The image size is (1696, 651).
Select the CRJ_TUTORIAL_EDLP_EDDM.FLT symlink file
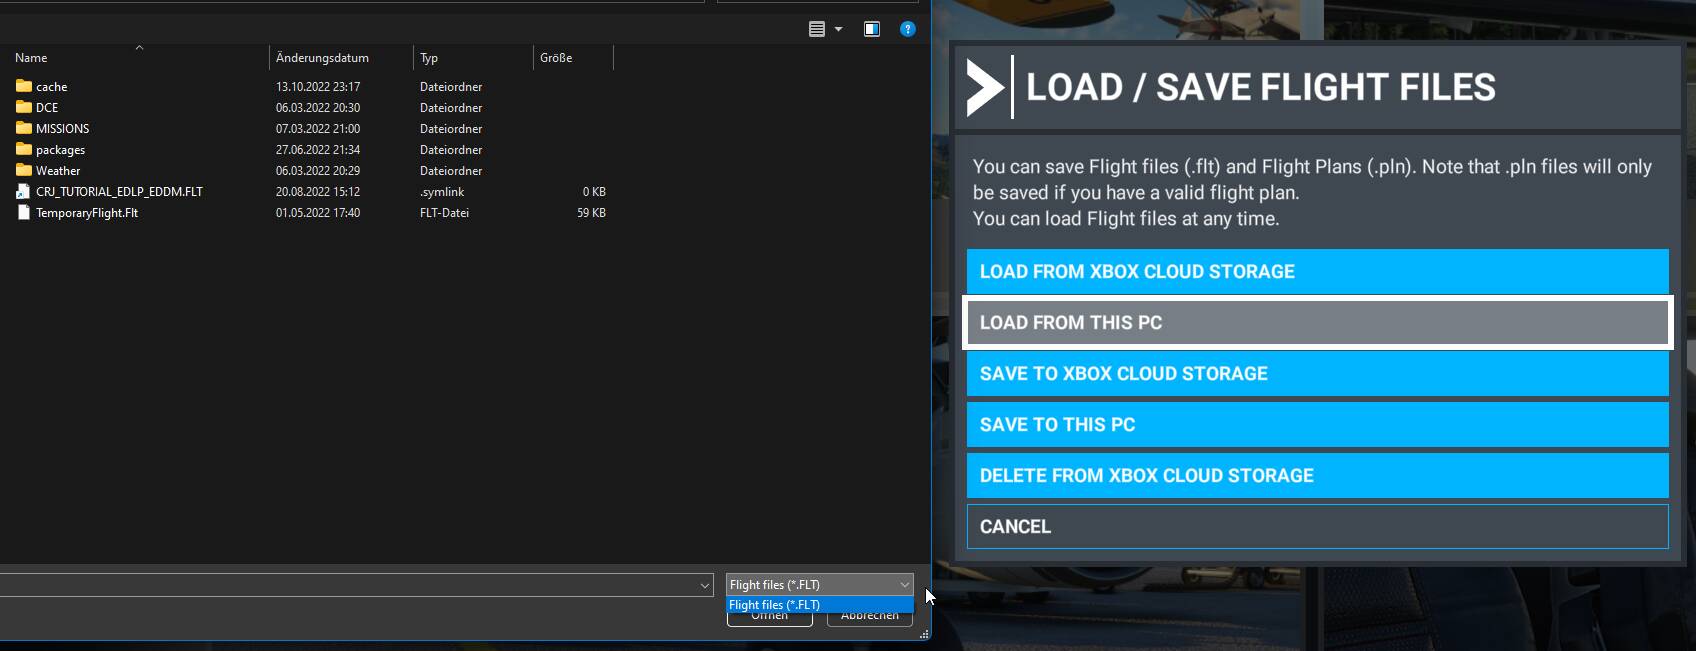(x=119, y=192)
